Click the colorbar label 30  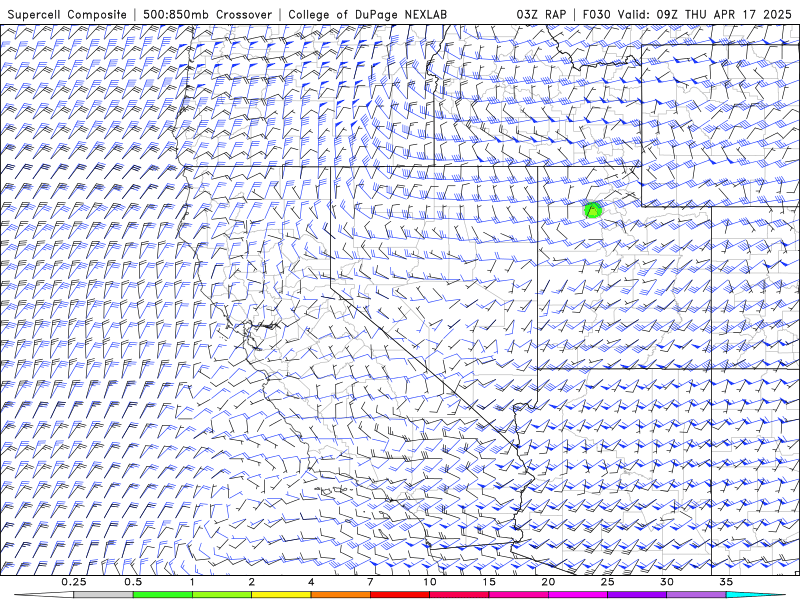click(x=666, y=582)
